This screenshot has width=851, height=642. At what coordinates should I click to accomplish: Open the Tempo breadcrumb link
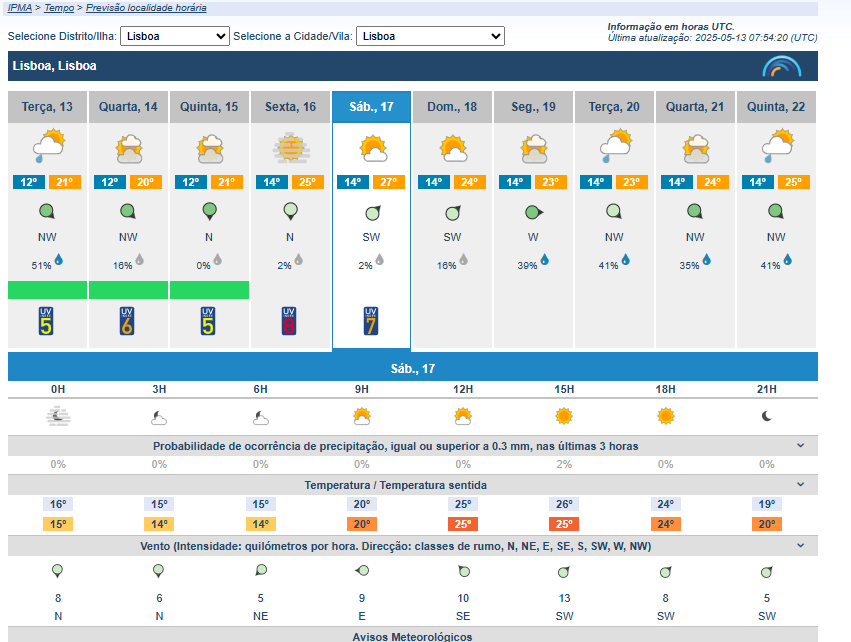[59, 8]
